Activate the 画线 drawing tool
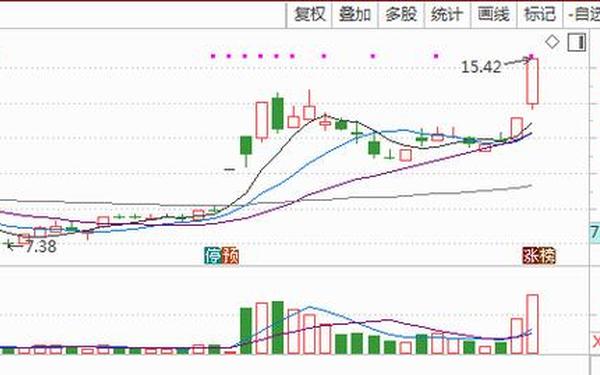 point(493,15)
